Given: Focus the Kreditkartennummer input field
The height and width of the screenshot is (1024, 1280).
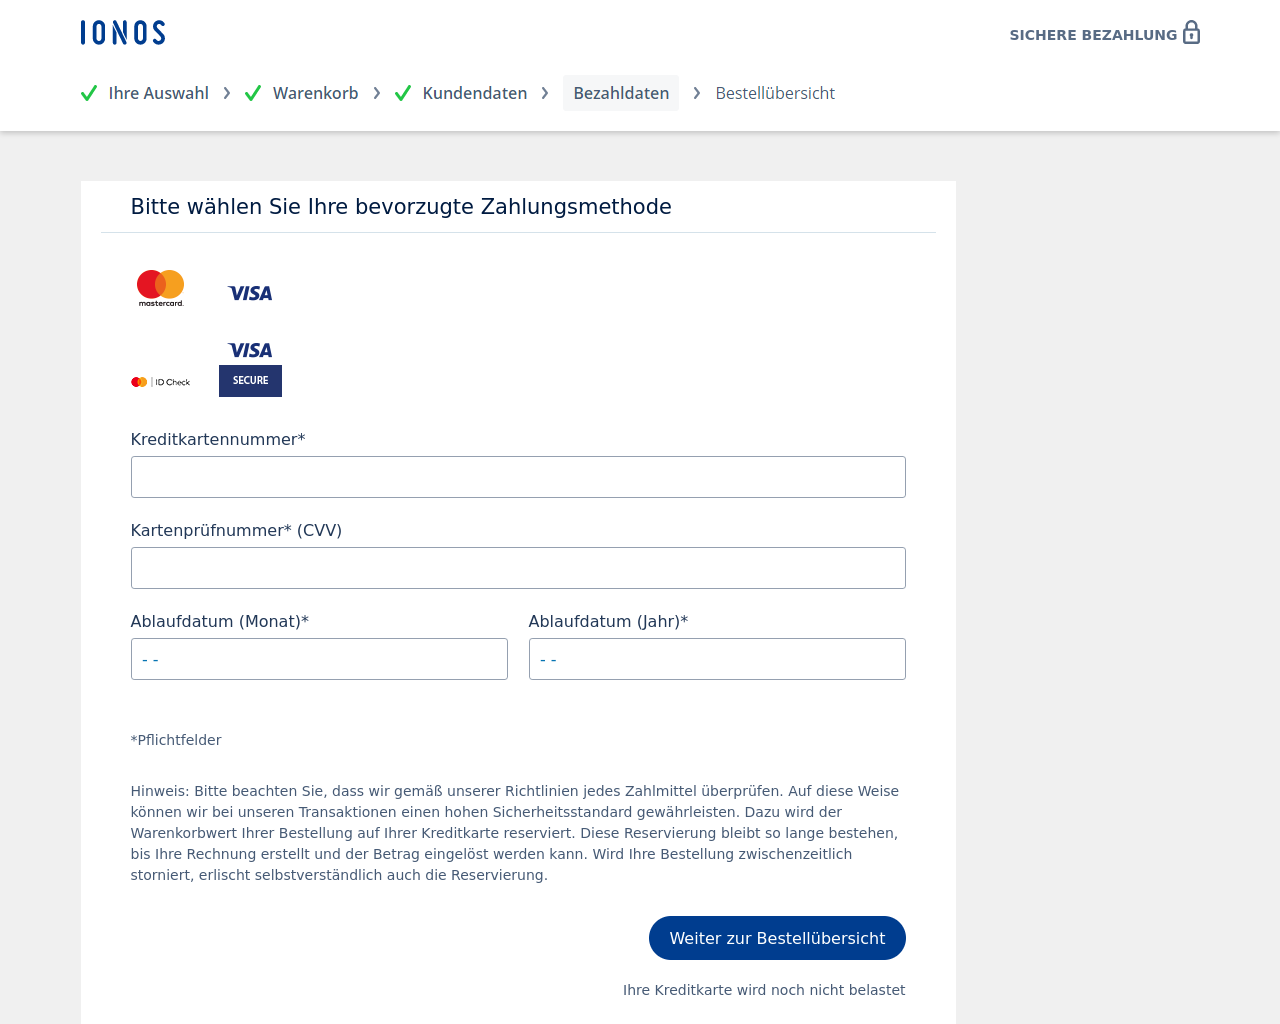Looking at the screenshot, I should [x=518, y=477].
